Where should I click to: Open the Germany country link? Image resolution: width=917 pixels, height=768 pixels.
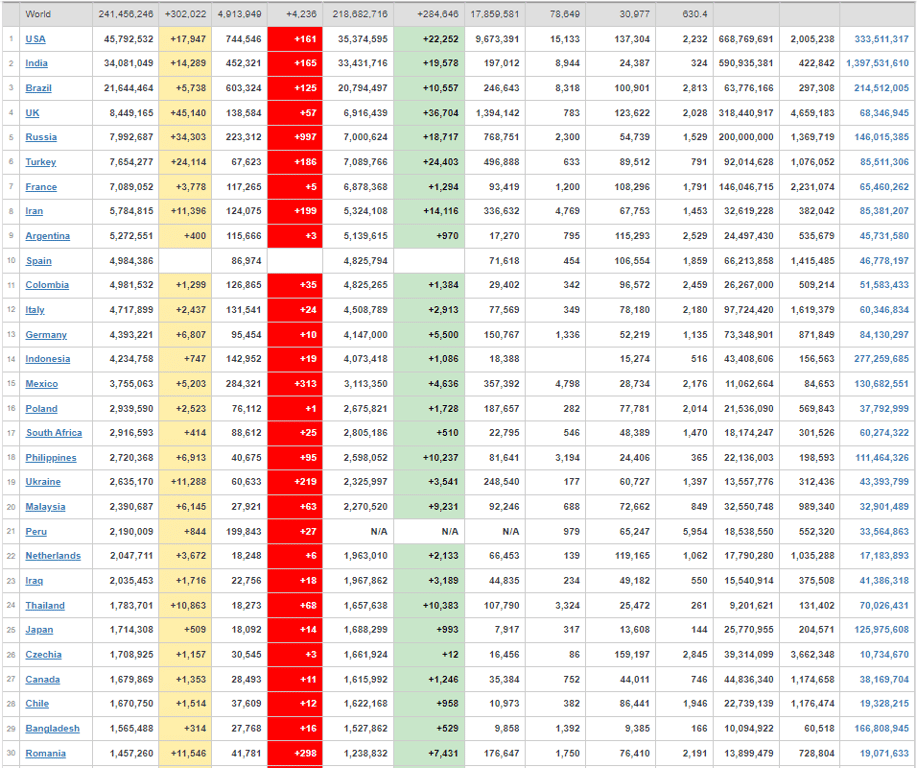point(46,335)
